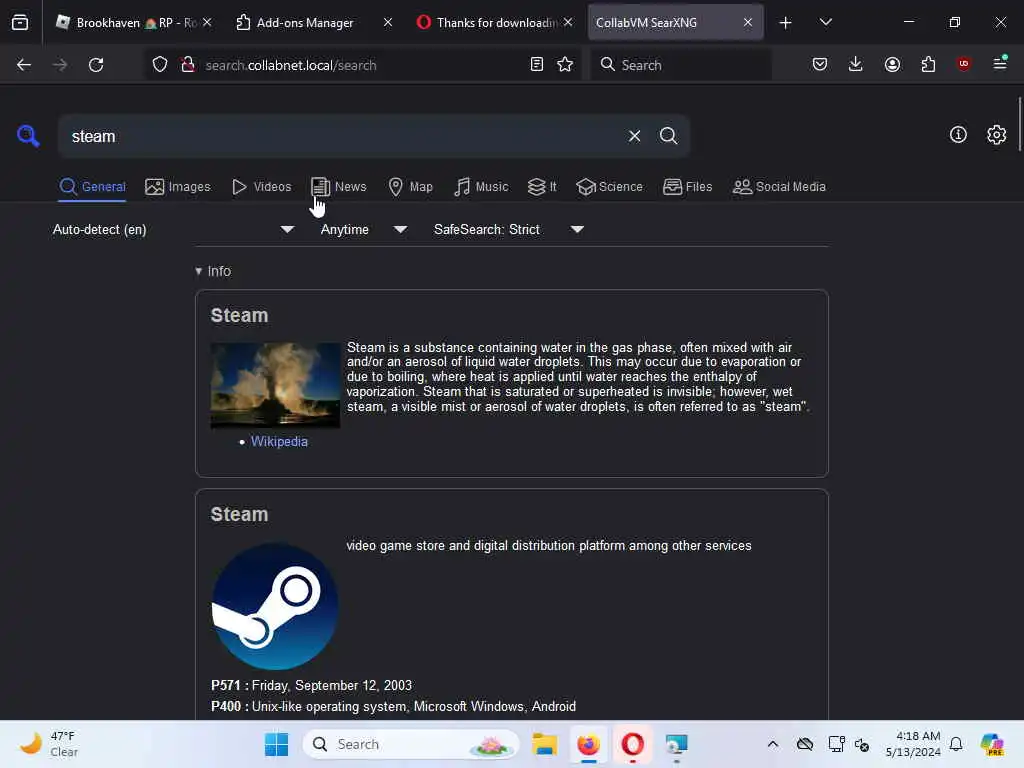Click the taskbar Search box
This screenshot has height=768, width=1024.
pos(411,744)
